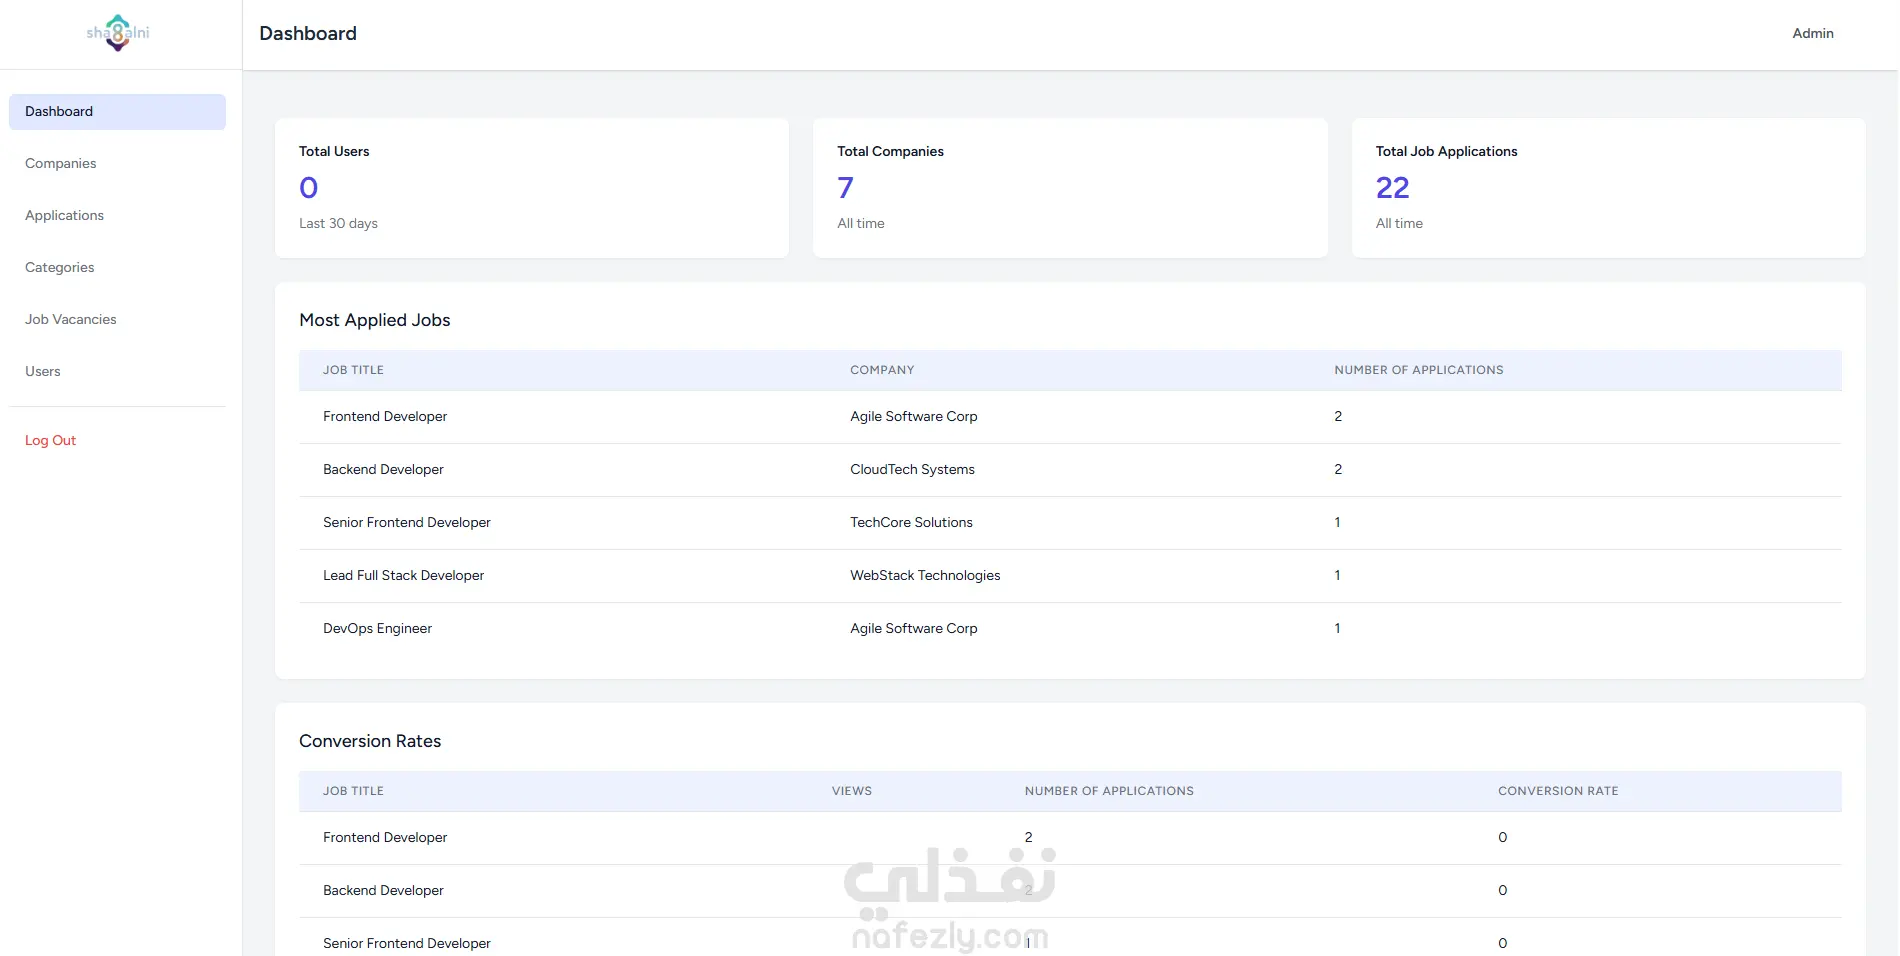Open the Dashboard sidebar item

point(117,112)
